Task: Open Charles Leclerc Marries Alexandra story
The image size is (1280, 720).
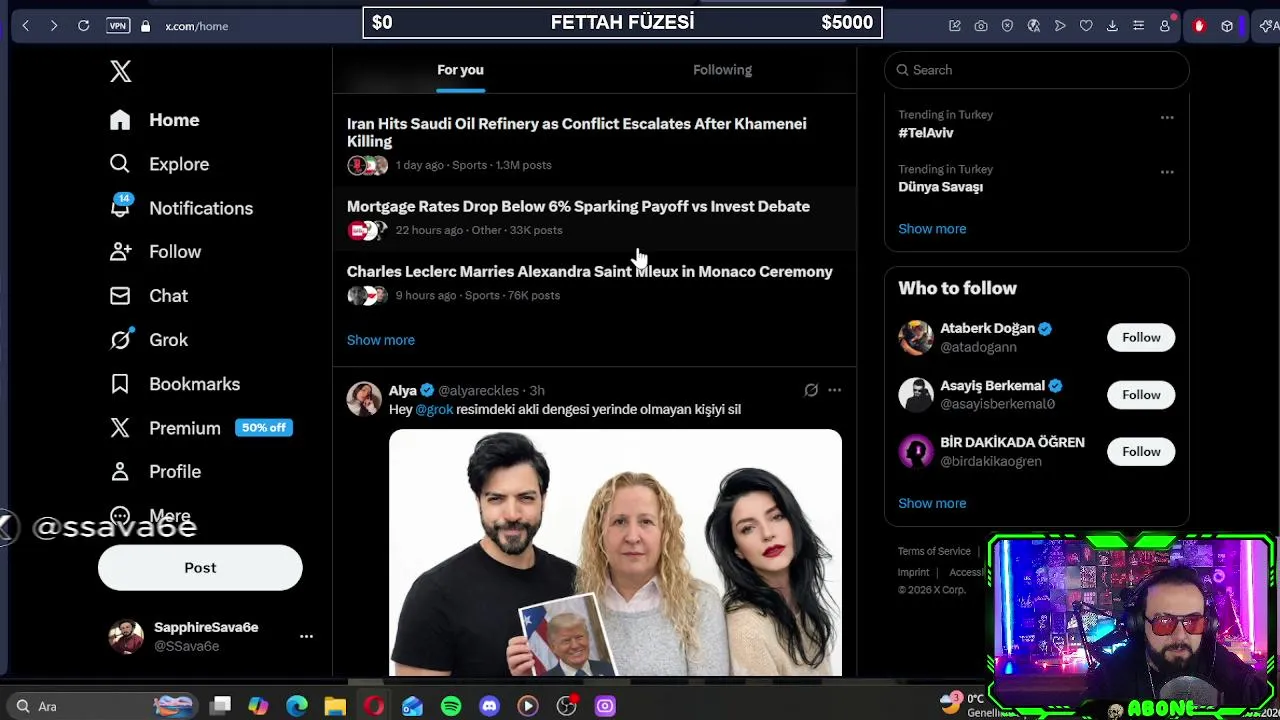Action: pos(589,272)
